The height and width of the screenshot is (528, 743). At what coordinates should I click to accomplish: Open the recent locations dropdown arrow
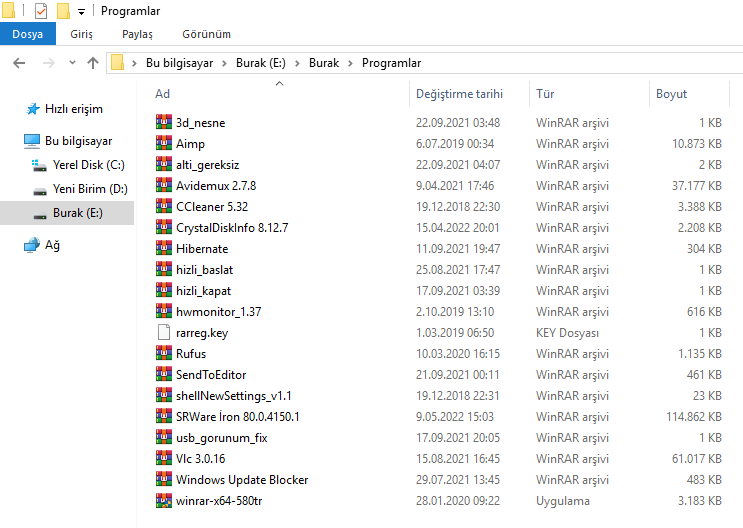point(72,63)
